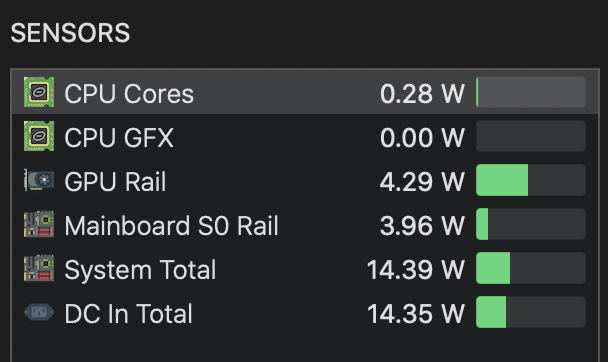Screen dimensions: 608x362
Task: Click the SENSORS section heading
Action: [x=70, y=33]
